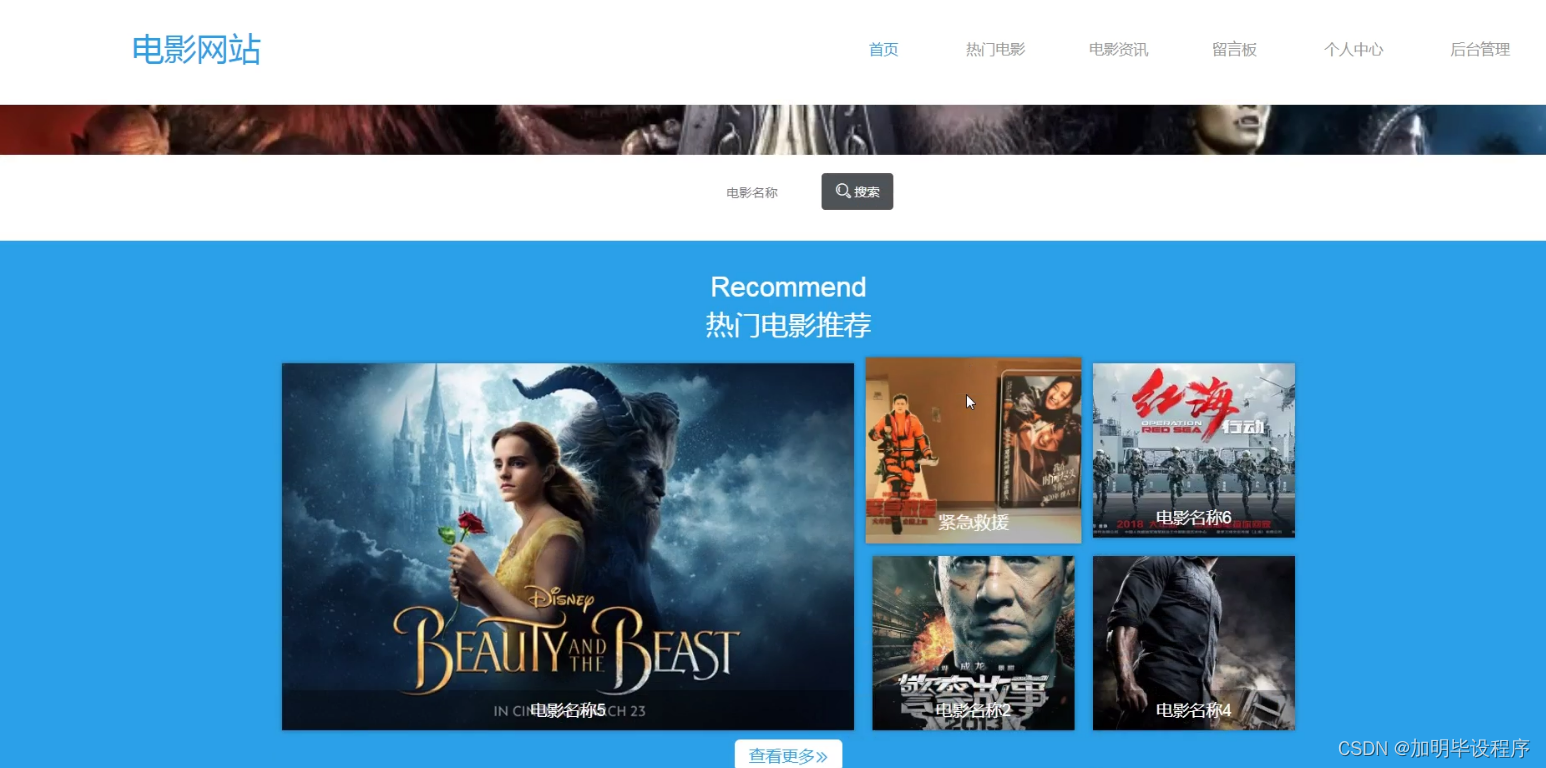Click the 热门电影推荐 section heading

[x=788, y=325]
